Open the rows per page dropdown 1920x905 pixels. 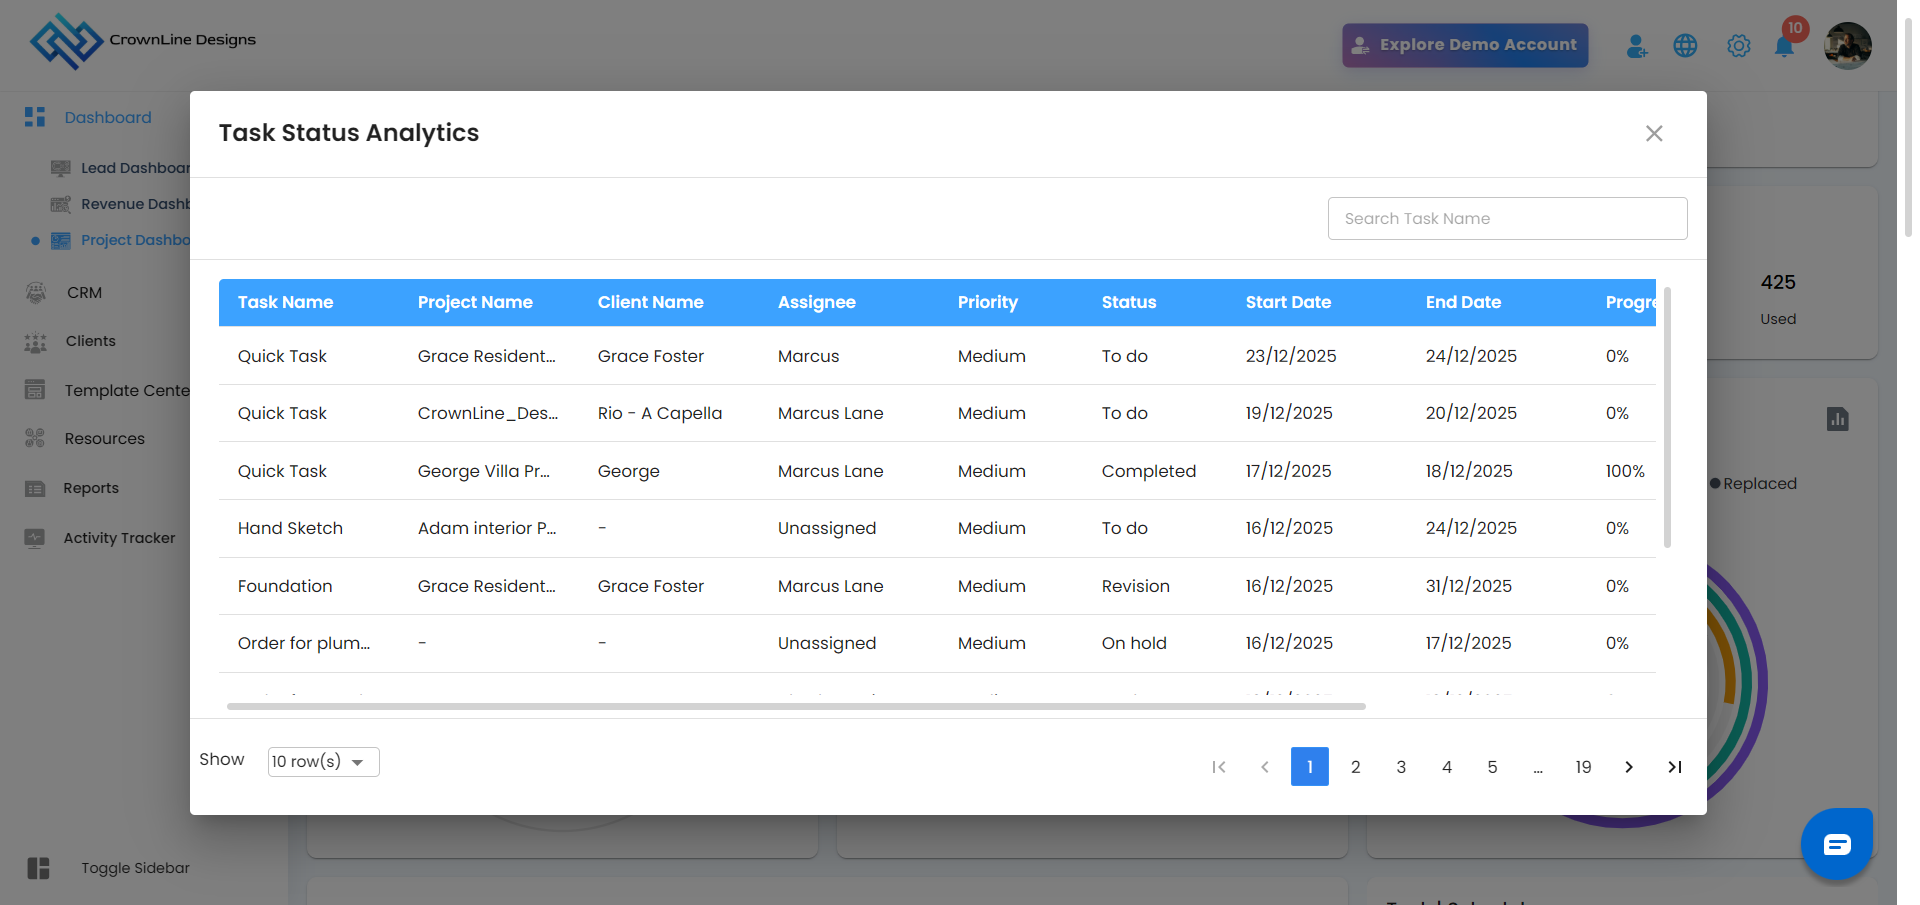pyautogui.click(x=323, y=762)
